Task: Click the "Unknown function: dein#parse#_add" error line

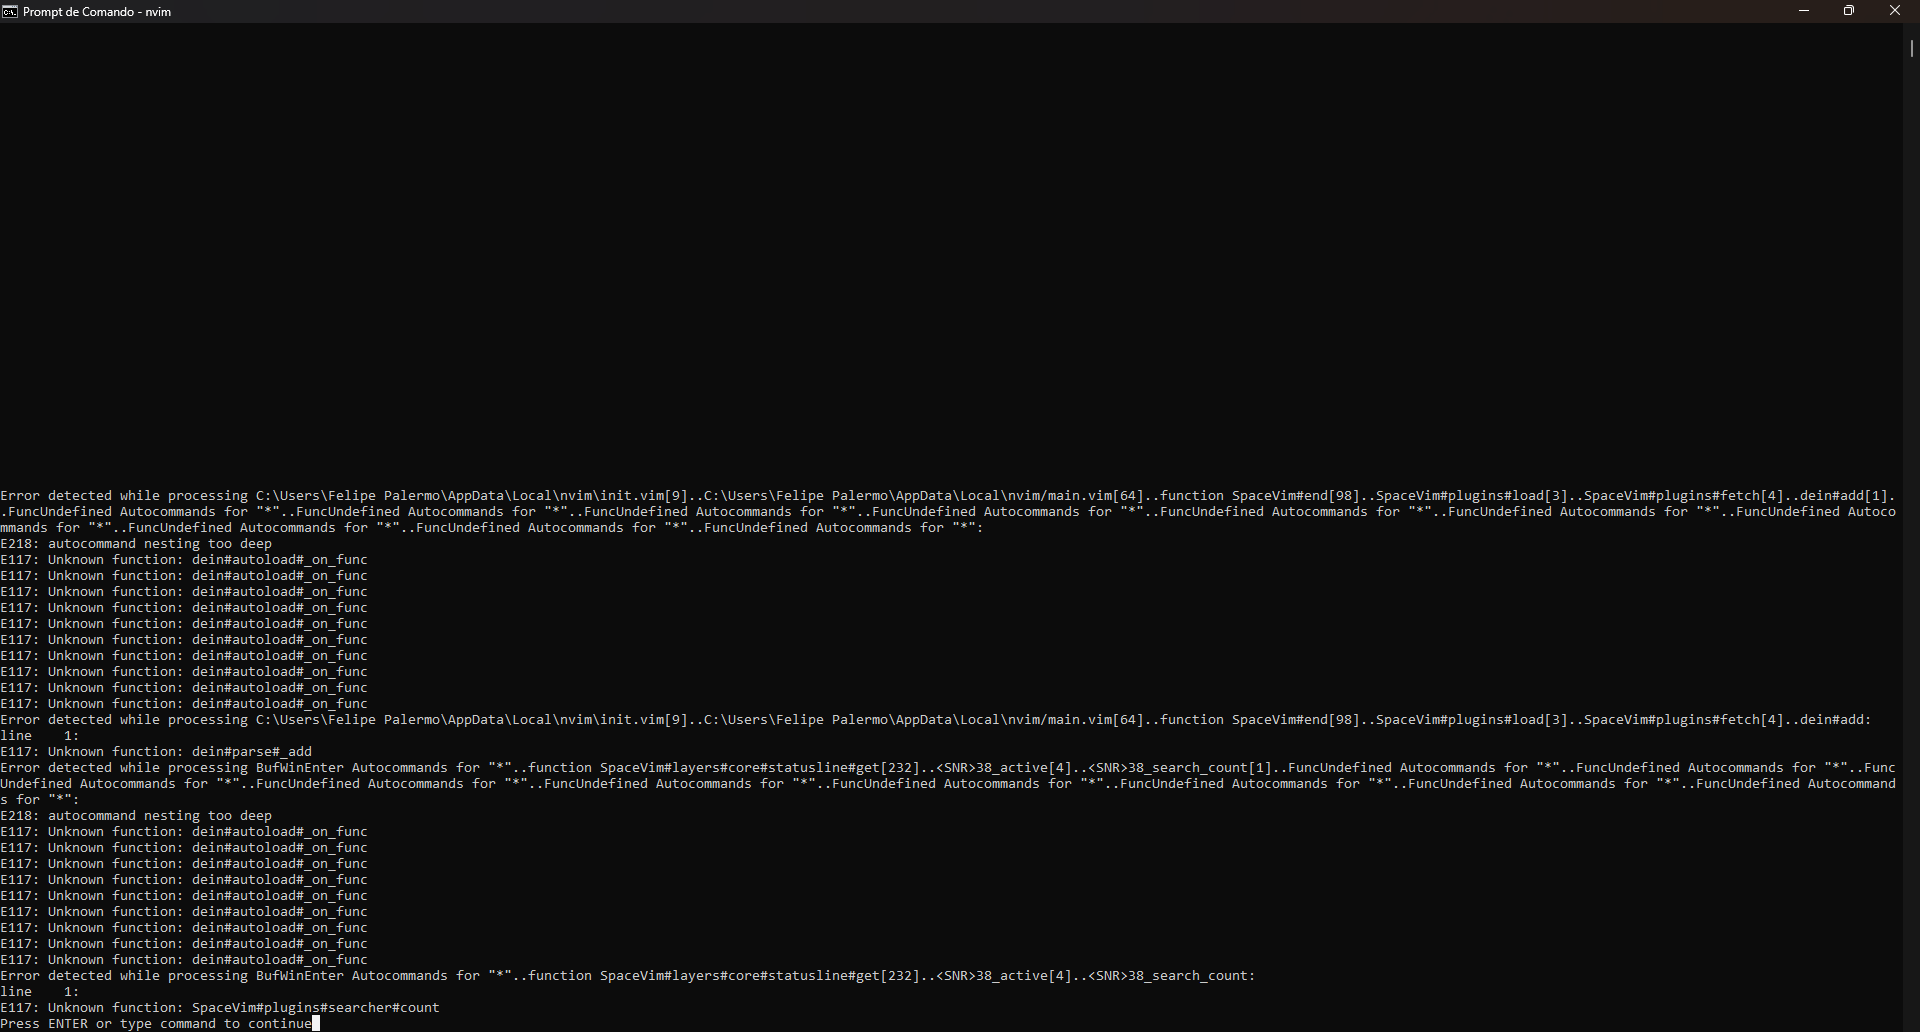Action: [x=156, y=752]
